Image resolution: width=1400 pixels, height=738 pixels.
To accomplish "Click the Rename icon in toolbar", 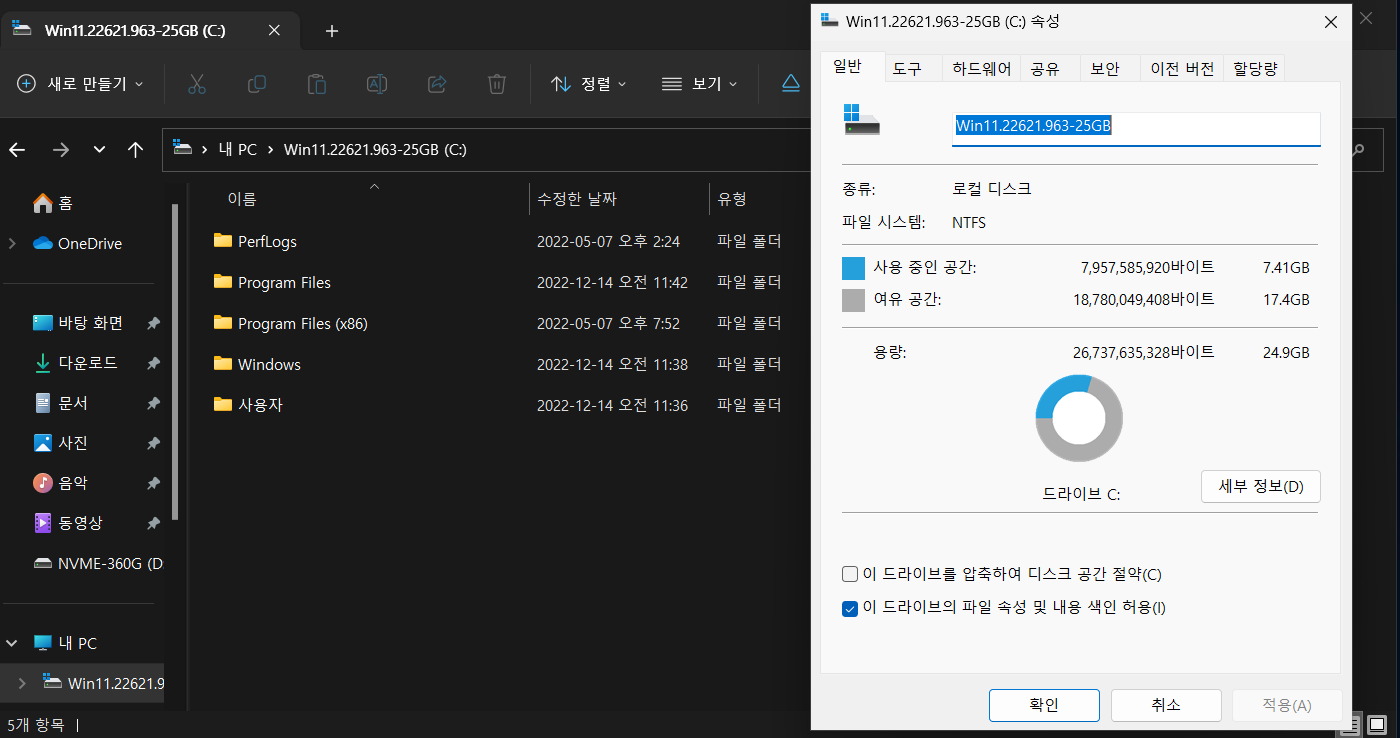I will pyautogui.click(x=377, y=84).
